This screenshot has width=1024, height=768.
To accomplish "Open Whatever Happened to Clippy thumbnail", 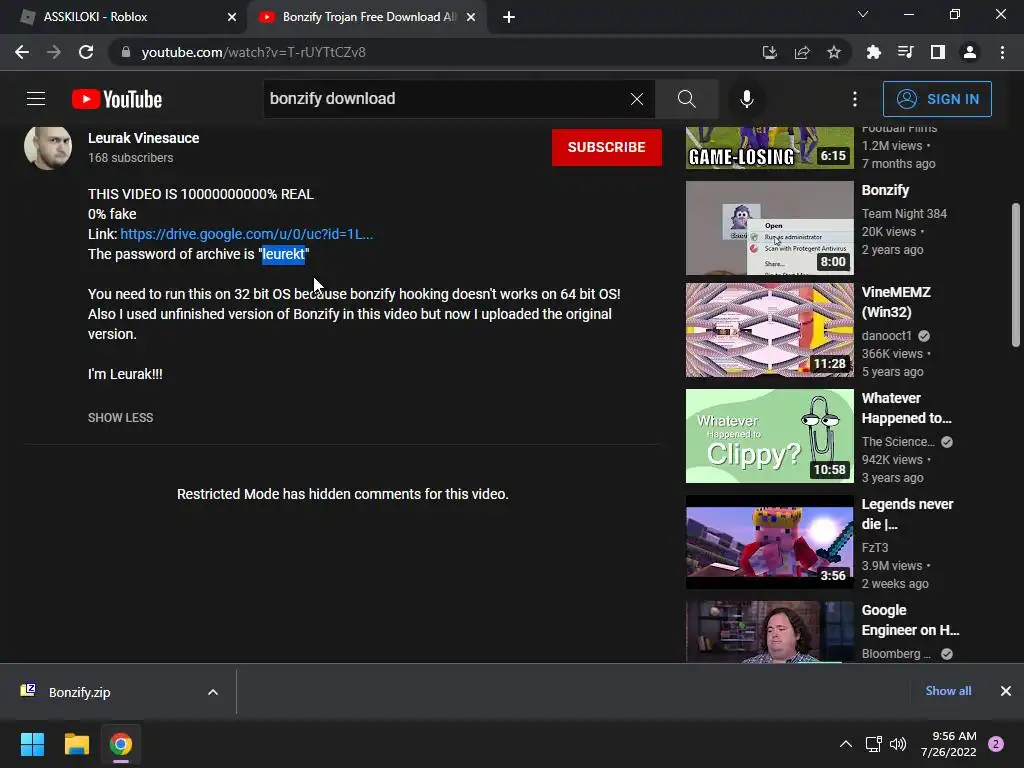I will pos(769,436).
